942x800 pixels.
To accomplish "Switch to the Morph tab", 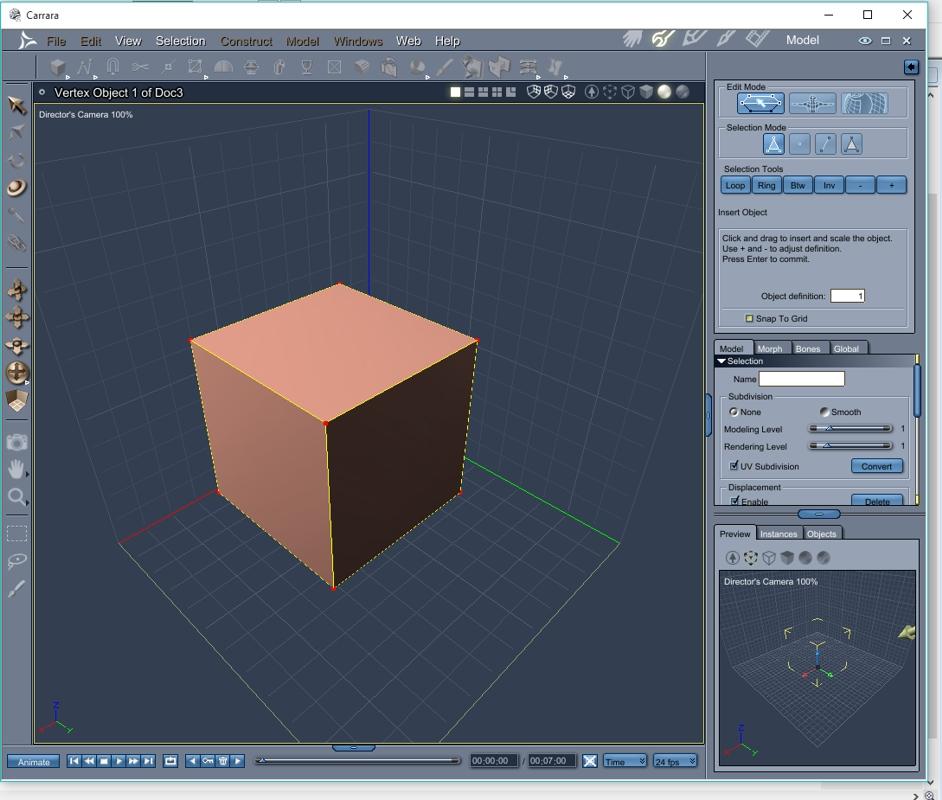I will [770, 348].
